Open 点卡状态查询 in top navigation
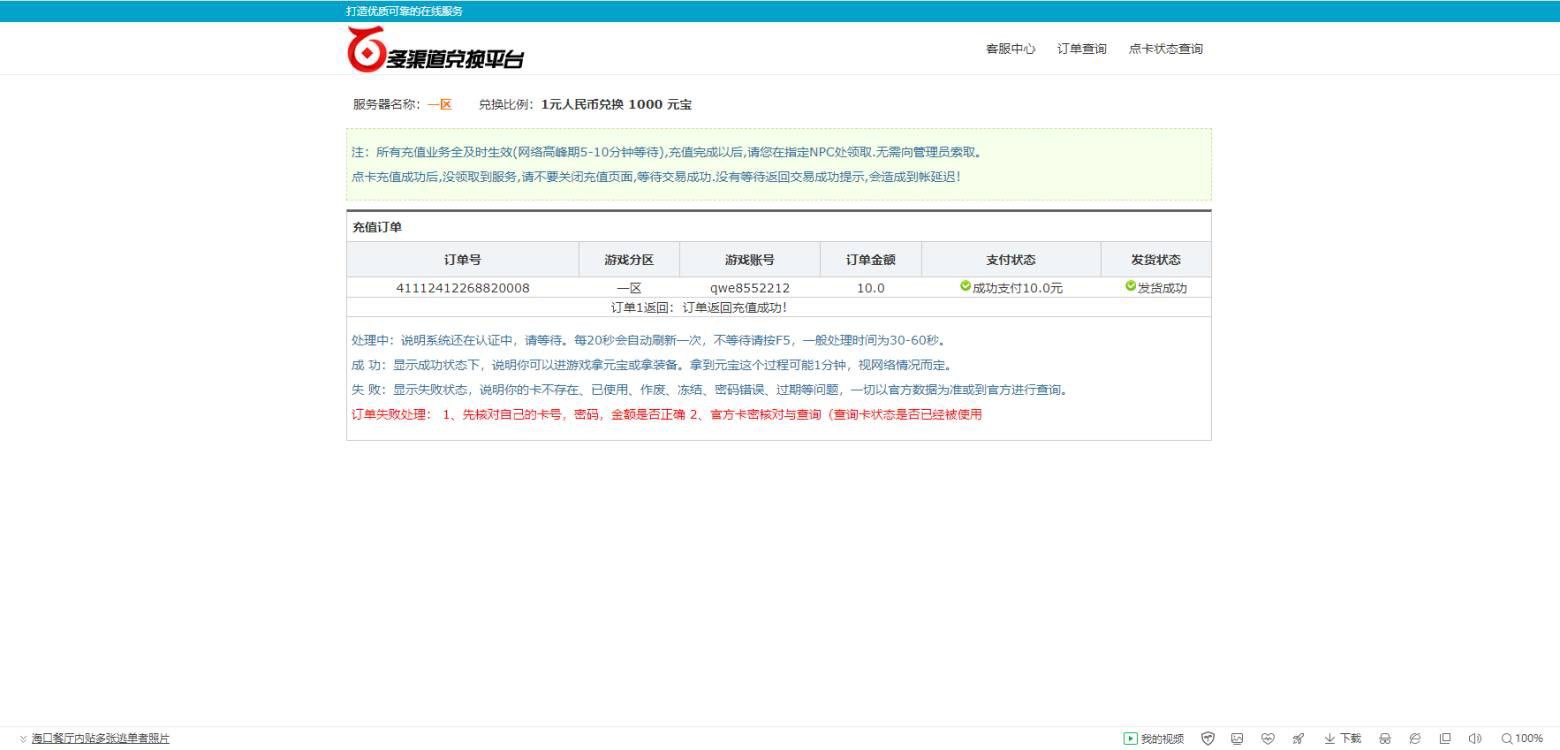The height and width of the screenshot is (750, 1560). click(1165, 49)
